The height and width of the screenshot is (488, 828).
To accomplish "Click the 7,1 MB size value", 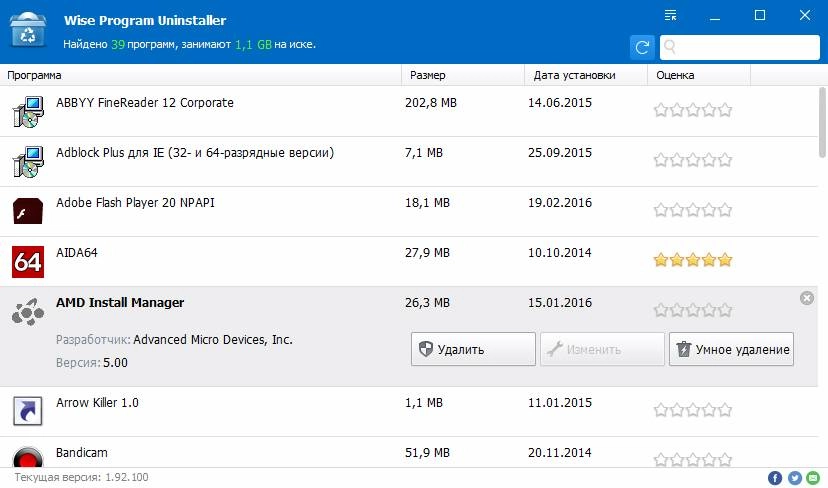I will pyautogui.click(x=424, y=153).
